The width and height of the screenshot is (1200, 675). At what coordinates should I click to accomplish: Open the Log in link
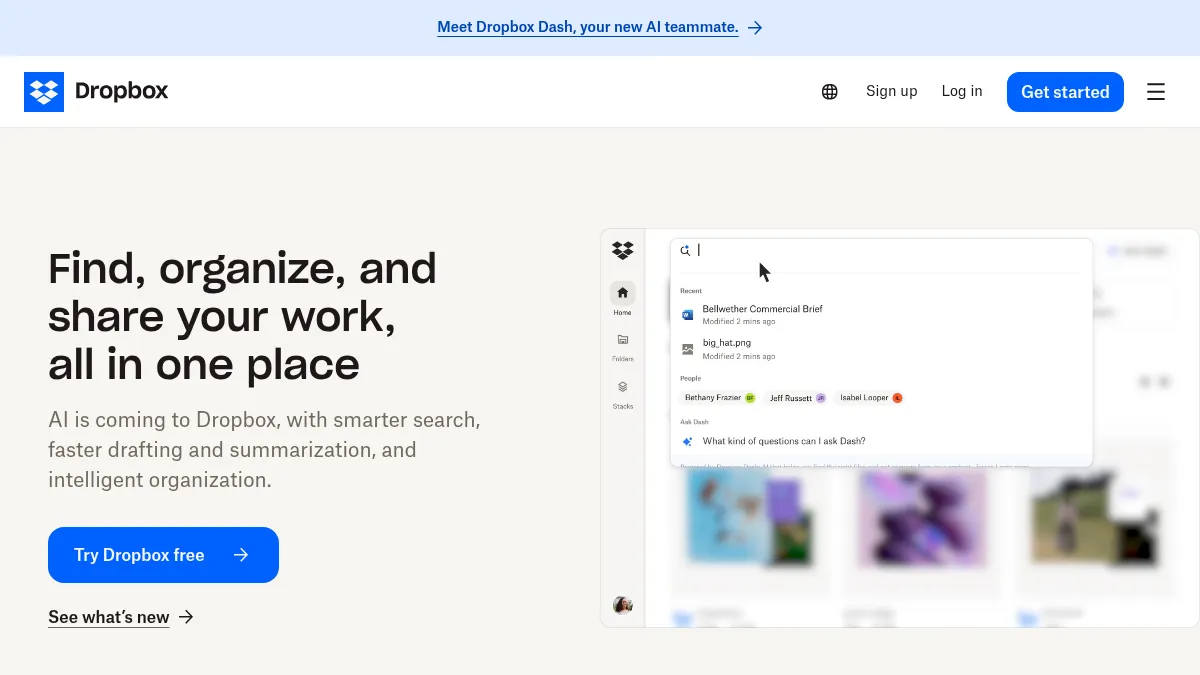point(961,91)
